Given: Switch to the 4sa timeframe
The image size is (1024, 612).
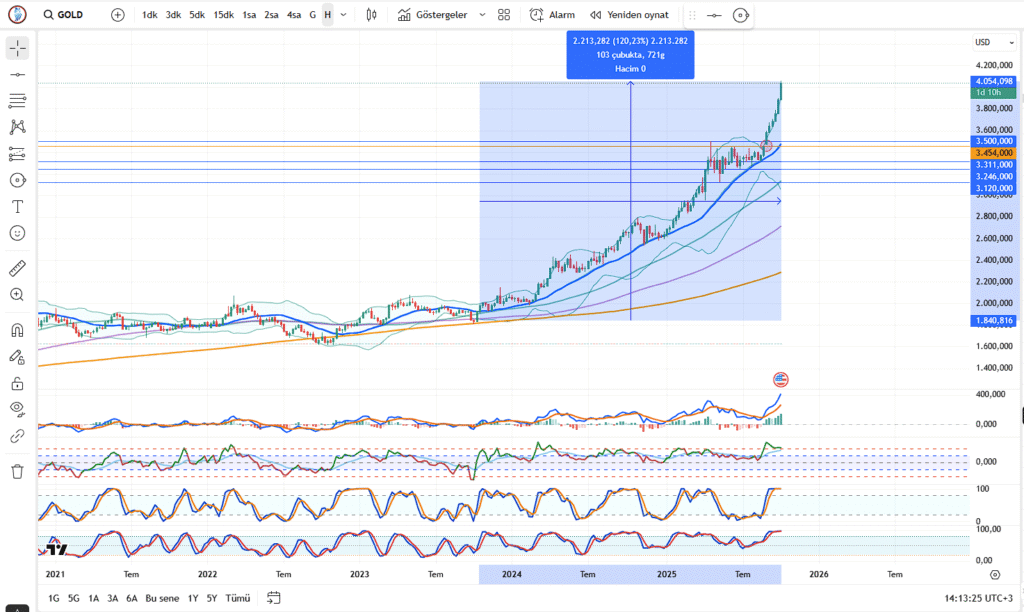Looking at the screenshot, I should coord(294,15).
